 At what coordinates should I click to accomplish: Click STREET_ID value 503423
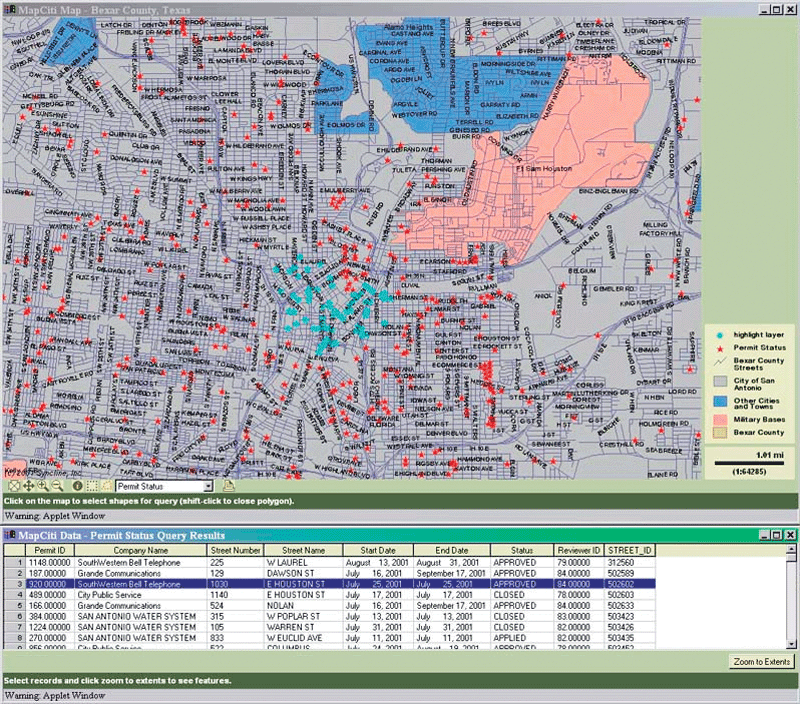pyautogui.click(x=630, y=616)
